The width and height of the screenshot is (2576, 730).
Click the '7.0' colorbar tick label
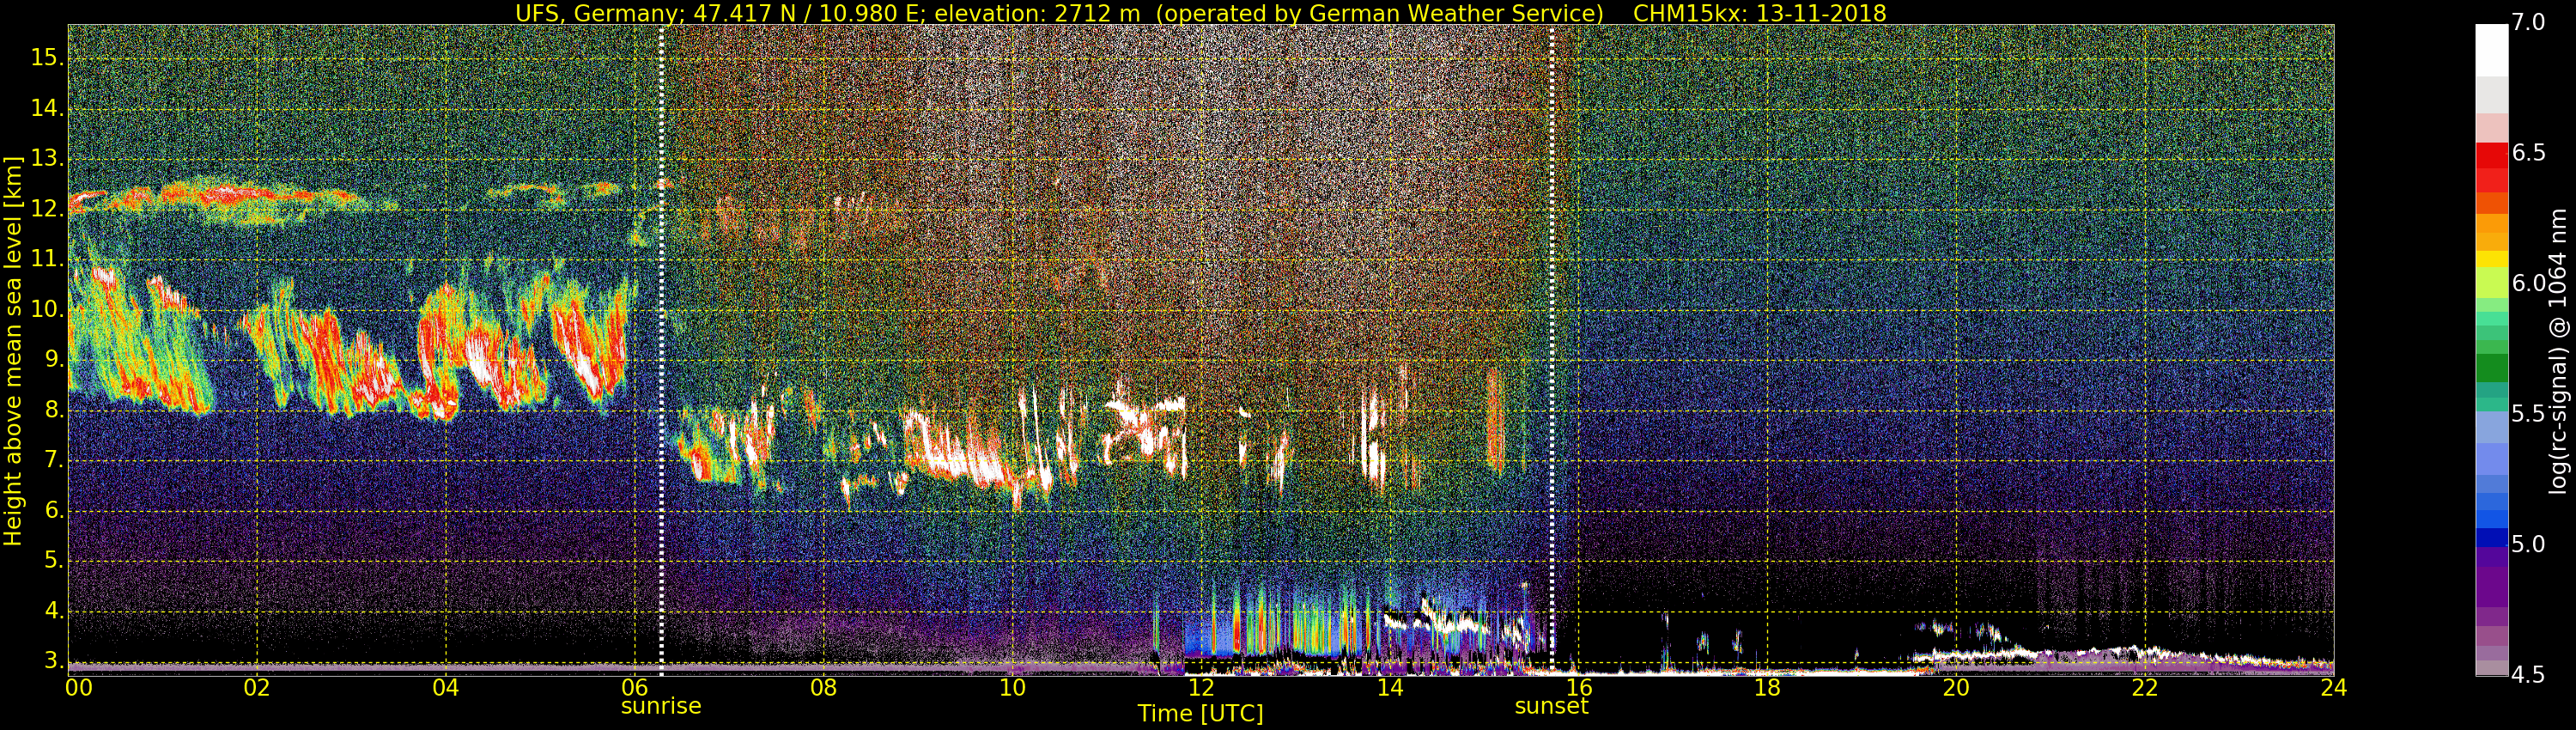[x=2528, y=23]
